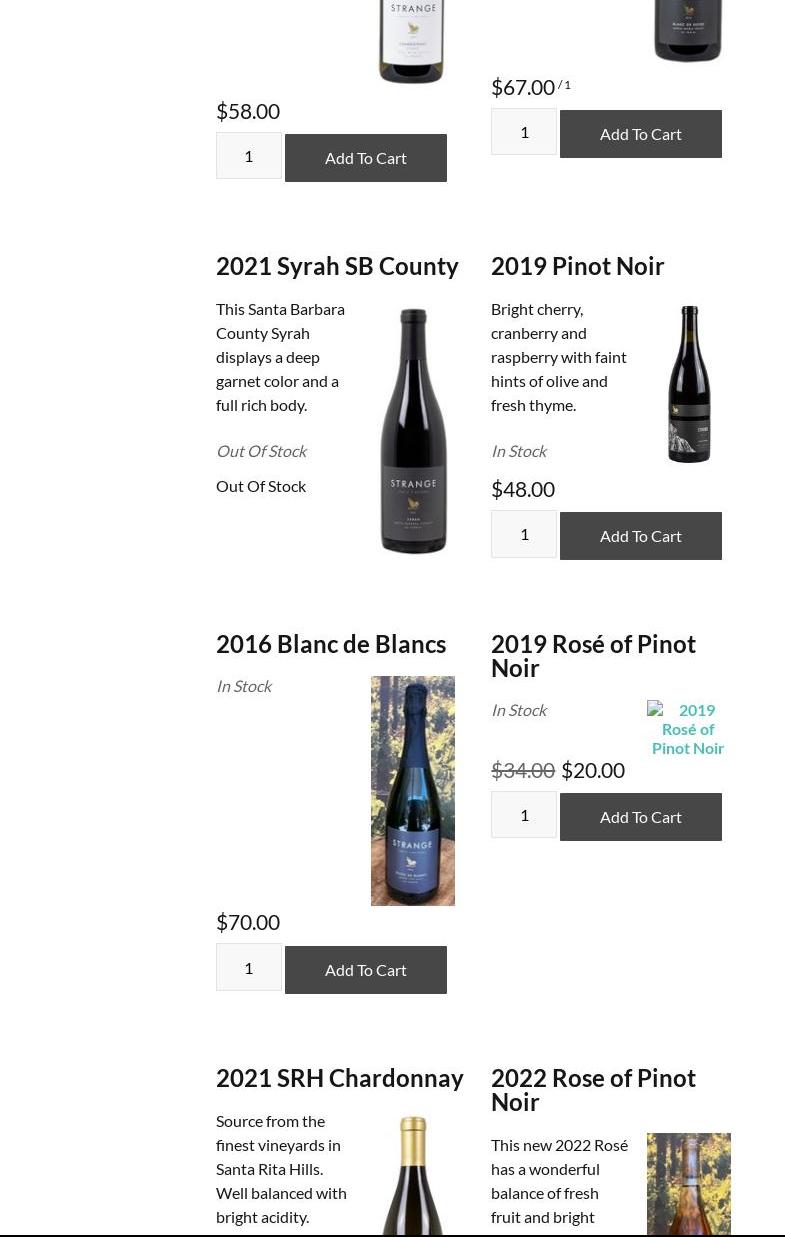785x1237 pixels.
Task: Open the 2021 SRH Chardonnay bottle image
Action: [413, 1175]
